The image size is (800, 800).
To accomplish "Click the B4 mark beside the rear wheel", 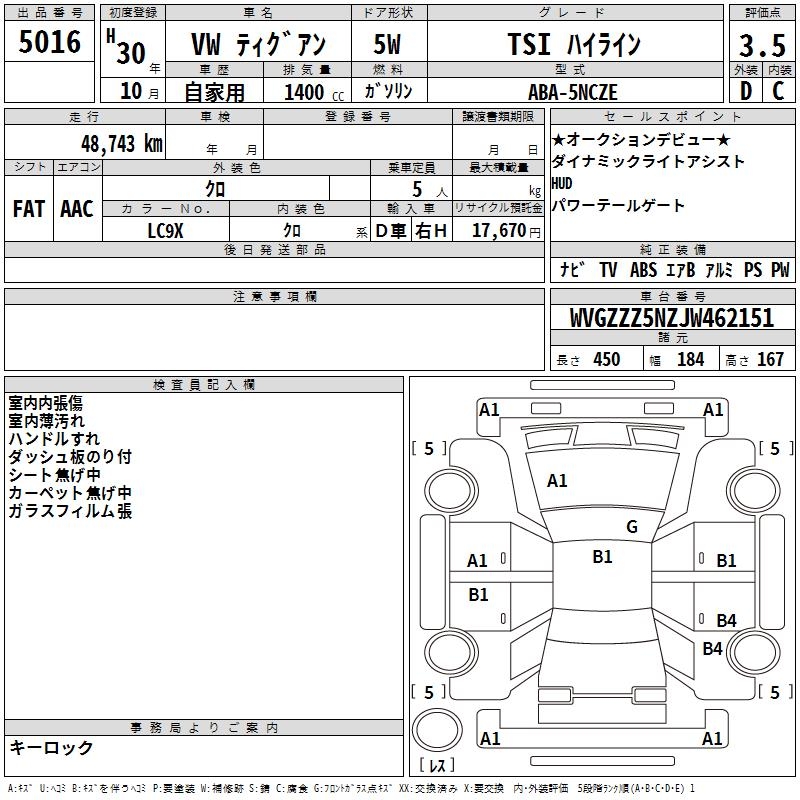I will point(712,648).
